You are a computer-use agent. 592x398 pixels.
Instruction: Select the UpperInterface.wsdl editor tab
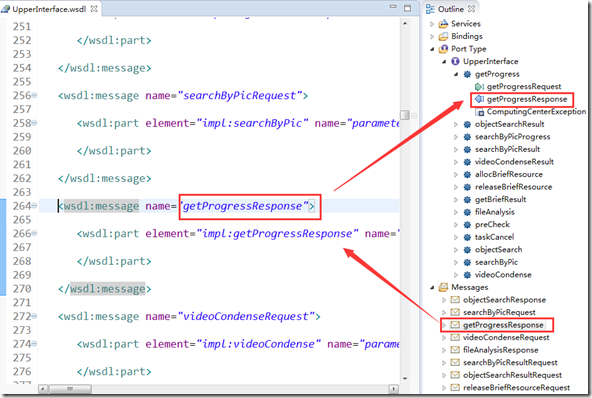[49, 9]
